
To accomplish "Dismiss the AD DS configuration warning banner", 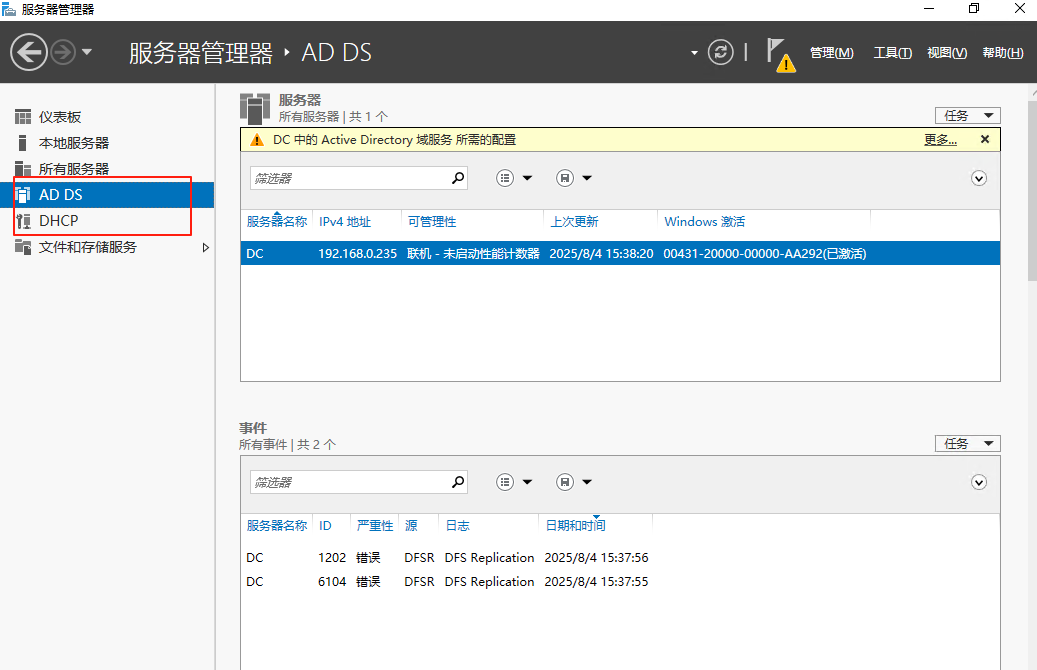I will point(985,139).
